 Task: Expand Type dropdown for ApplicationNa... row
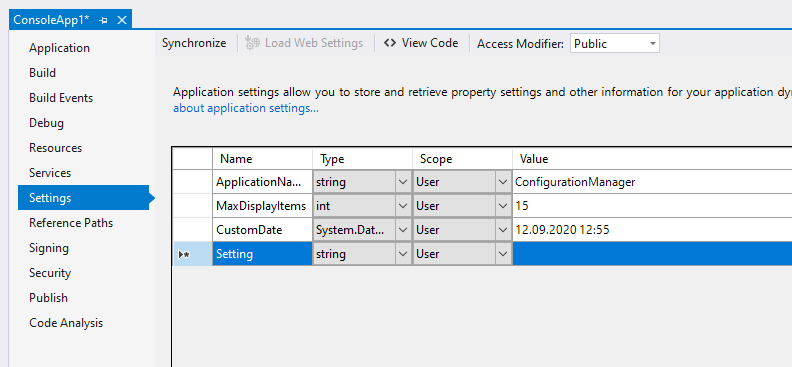pos(403,182)
